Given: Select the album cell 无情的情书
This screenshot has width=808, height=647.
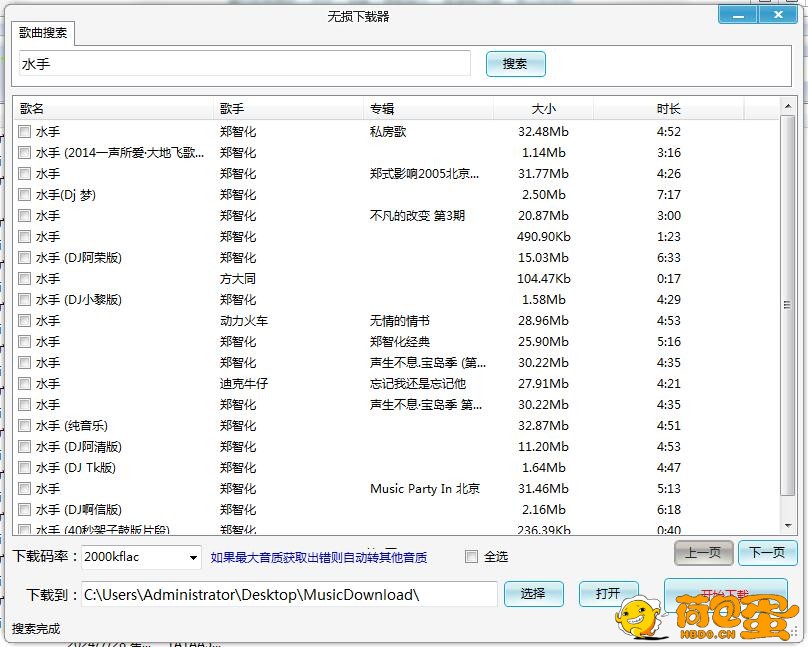Looking at the screenshot, I should click(x=400, y=321).
